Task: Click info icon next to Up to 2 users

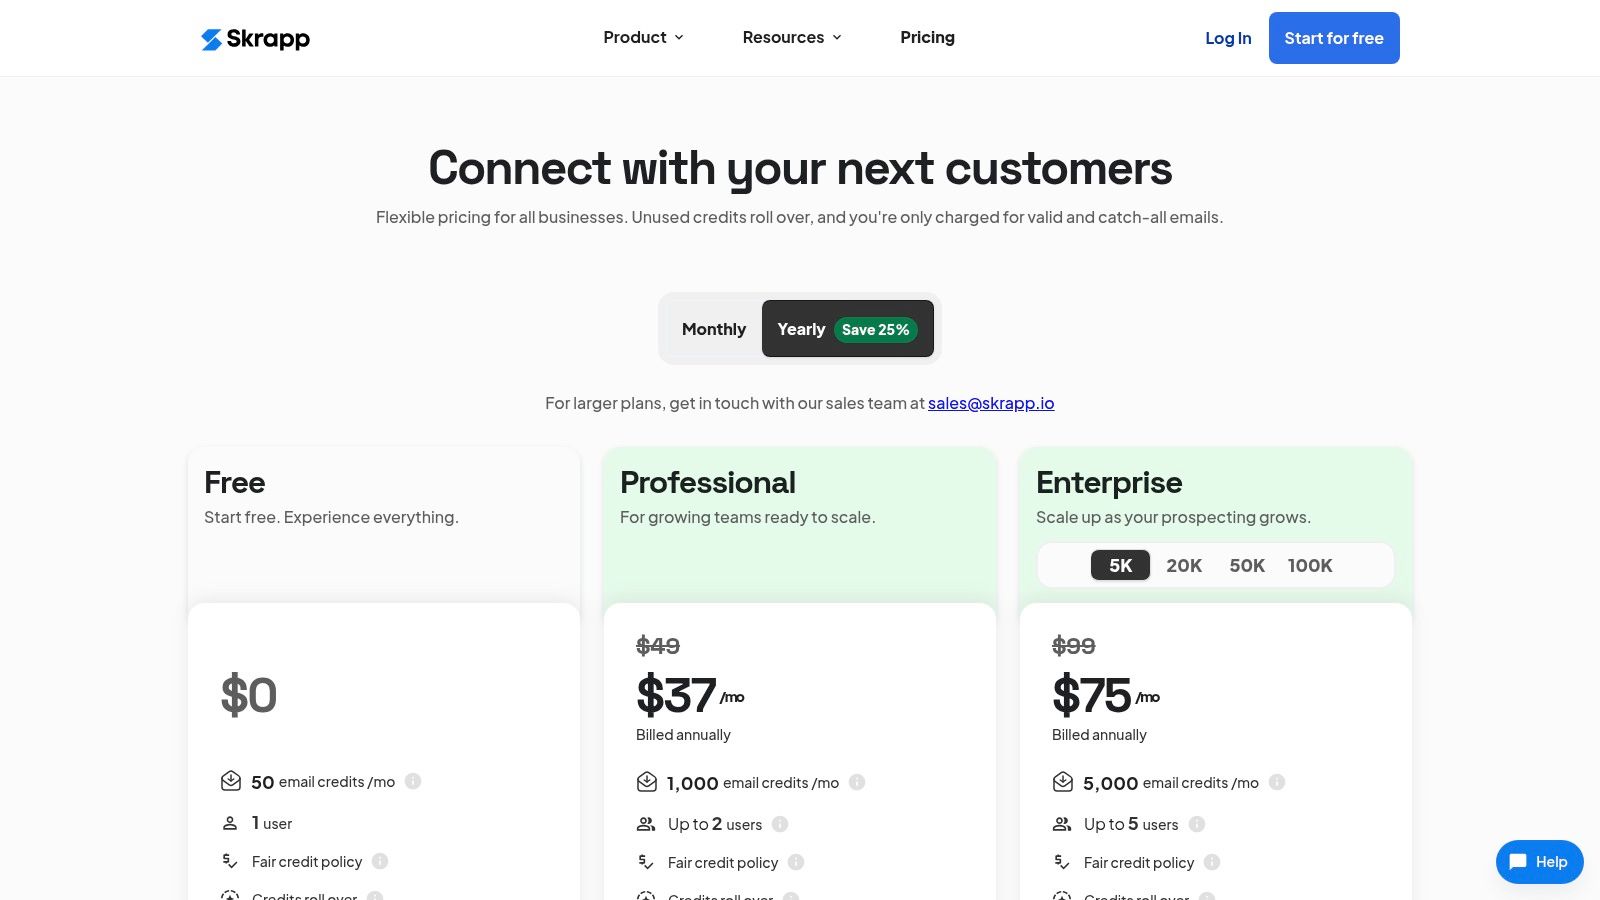Action: point(780,824)
